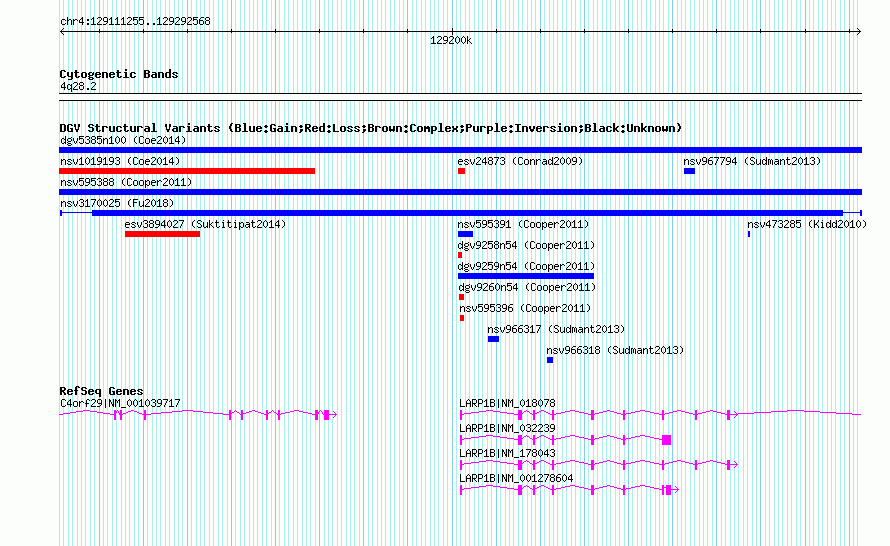Select the nsv967794 (Sudmant2013) blue marker
The image size is (890, 546).
click(x=689, y=171)
